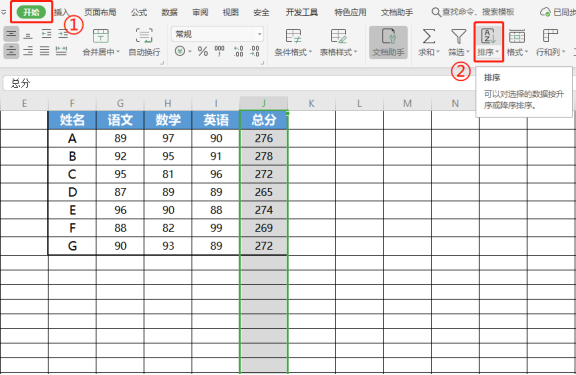
Task: Open the 开发工具 tab
Action: coord(302,12)
